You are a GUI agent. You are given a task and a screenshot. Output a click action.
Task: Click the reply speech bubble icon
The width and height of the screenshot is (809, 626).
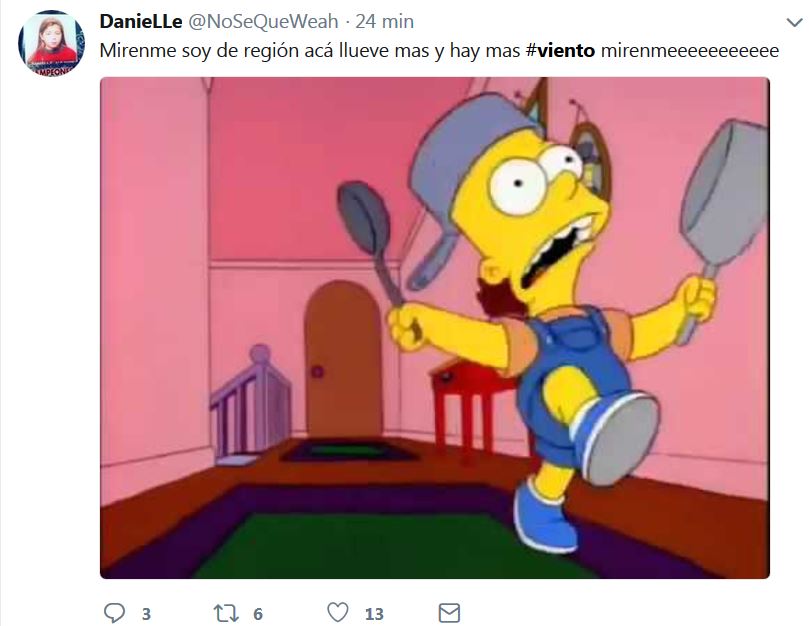click(114, 613)
